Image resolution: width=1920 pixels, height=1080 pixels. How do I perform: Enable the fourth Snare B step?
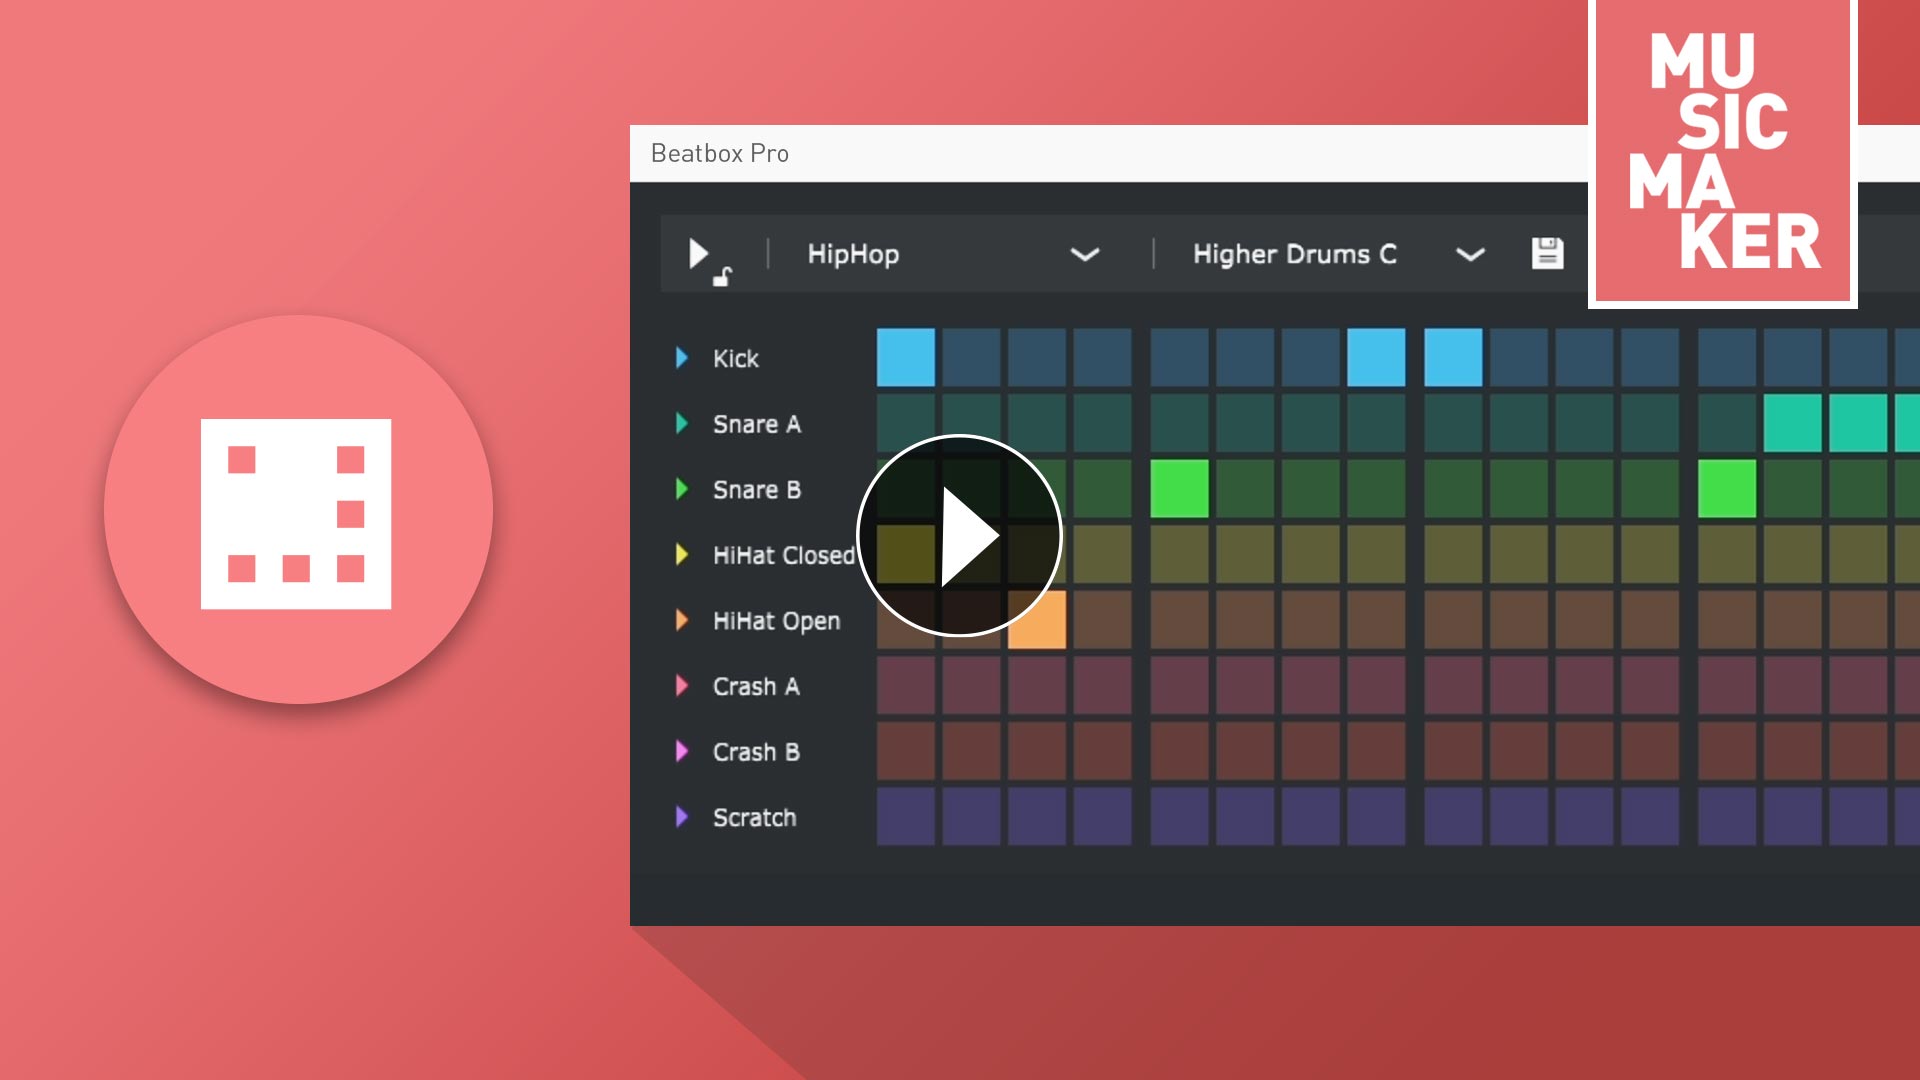[1103, 488]
